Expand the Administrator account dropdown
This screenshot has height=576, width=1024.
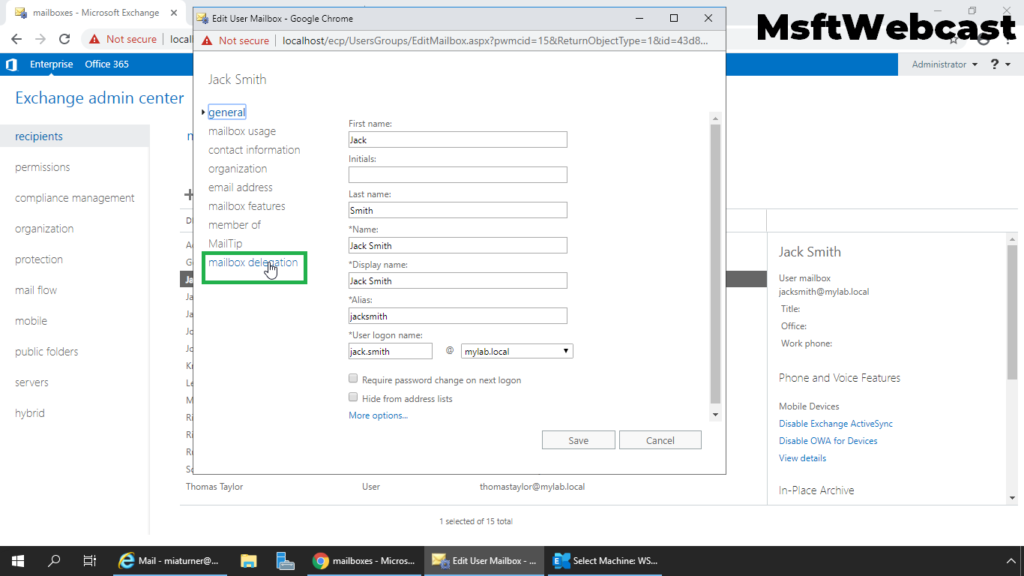[944, 64]
